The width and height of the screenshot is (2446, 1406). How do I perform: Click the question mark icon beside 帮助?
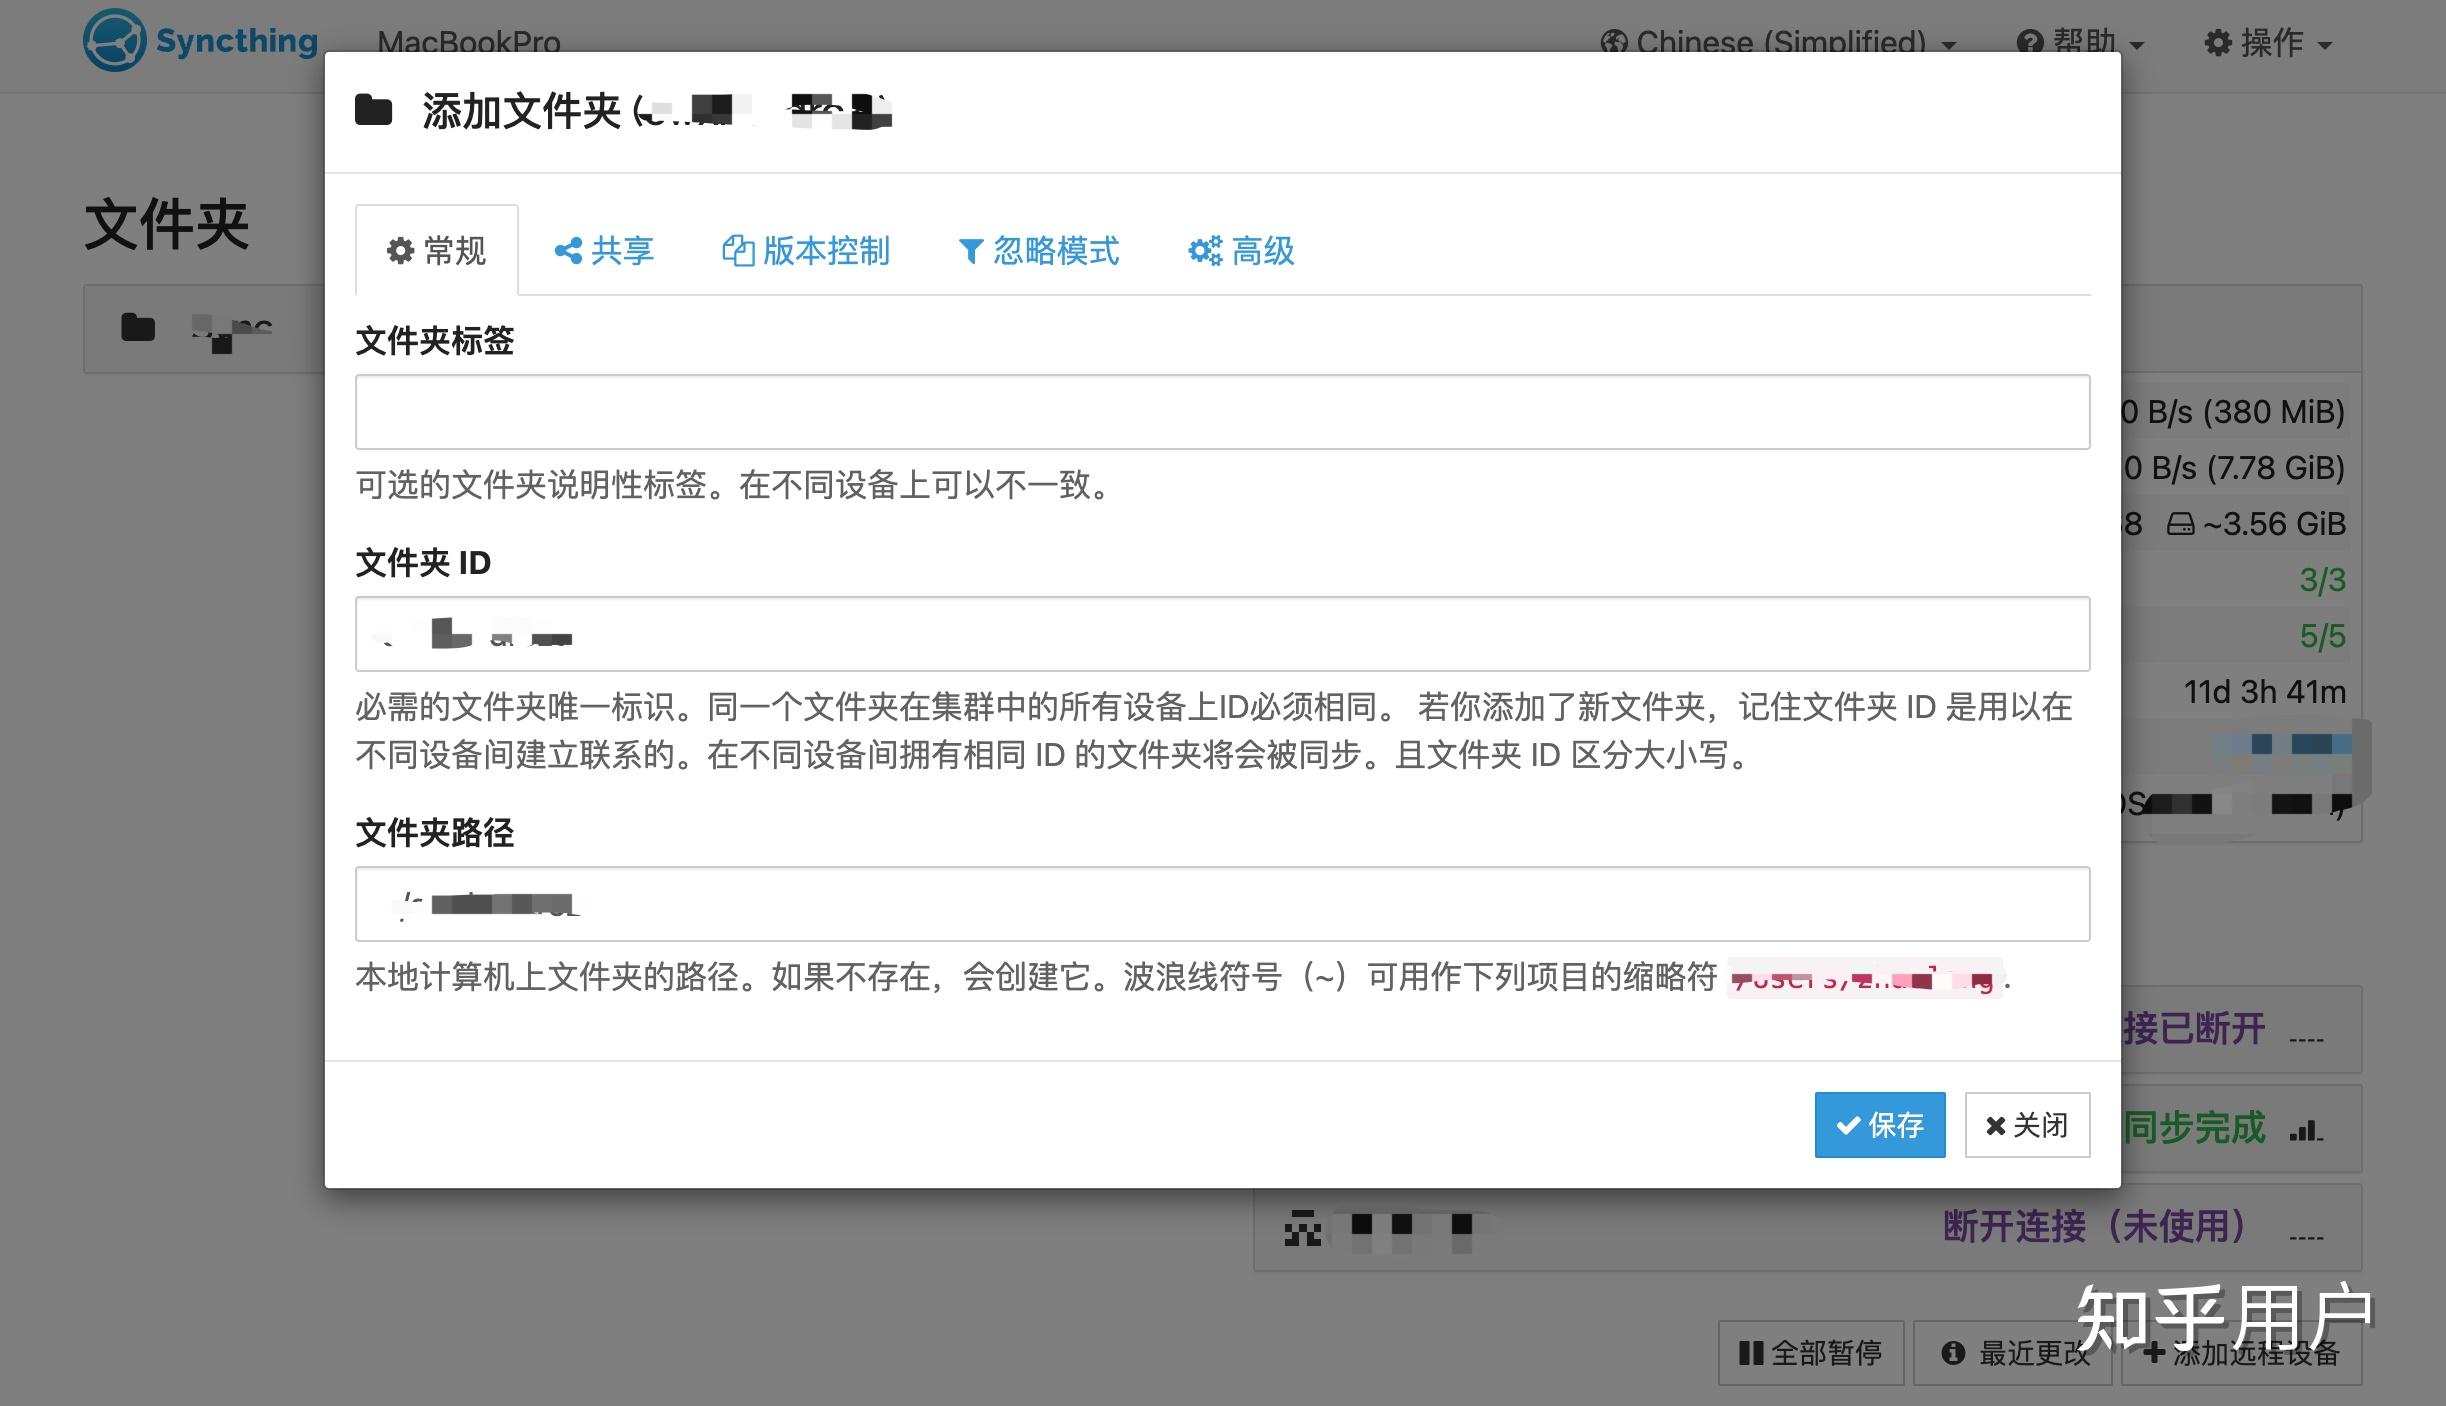click(2030, 43)
